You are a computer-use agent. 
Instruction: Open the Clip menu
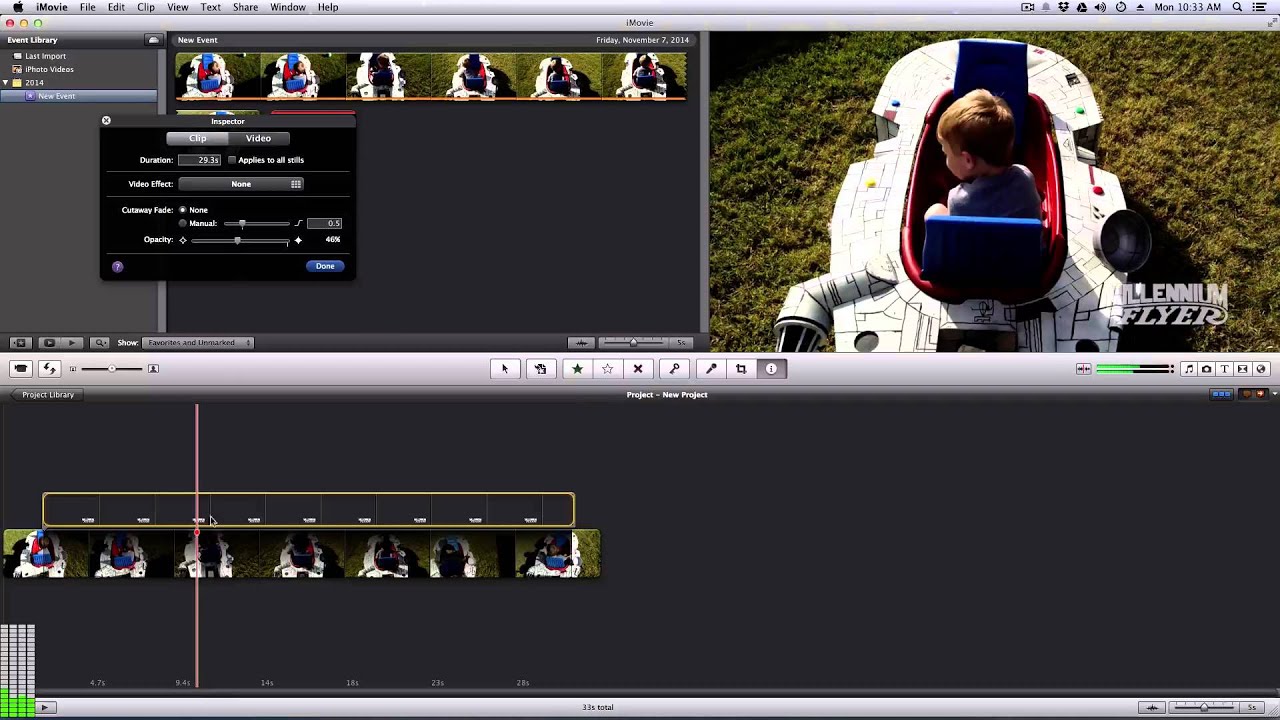pyautogui.click(x=146, y=7)
